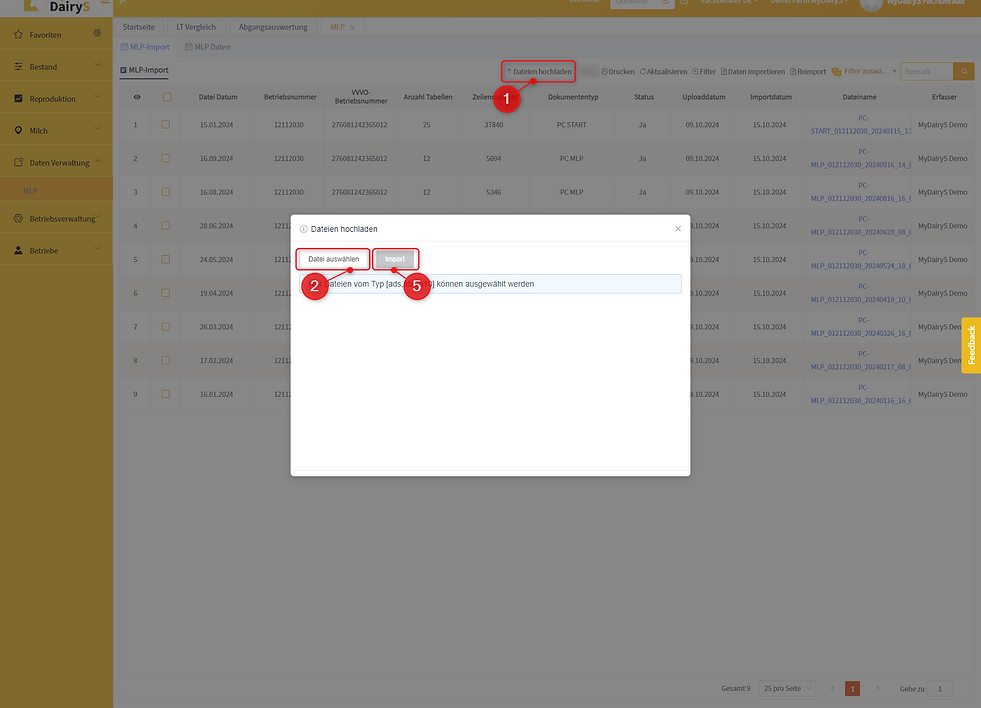981x708 pixels.
Task: Open the Filter toolbar option
Action: tap(704, 71)
